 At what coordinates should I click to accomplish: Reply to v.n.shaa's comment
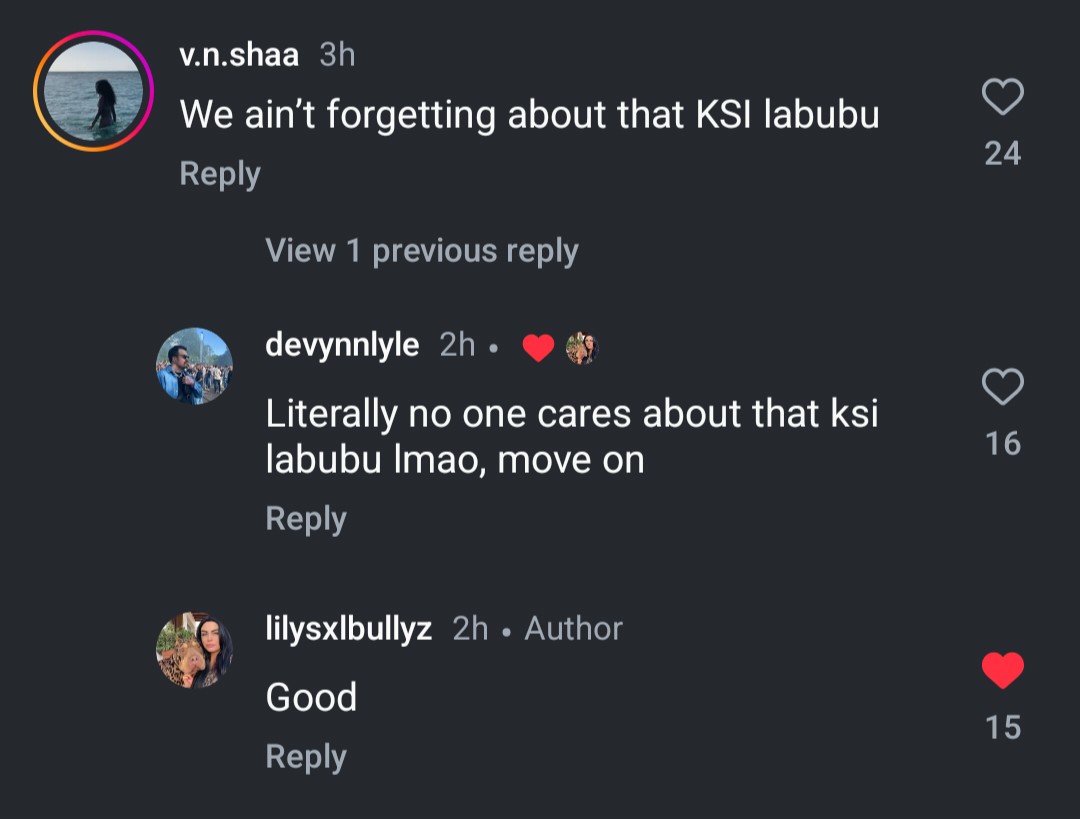[219, 173]
